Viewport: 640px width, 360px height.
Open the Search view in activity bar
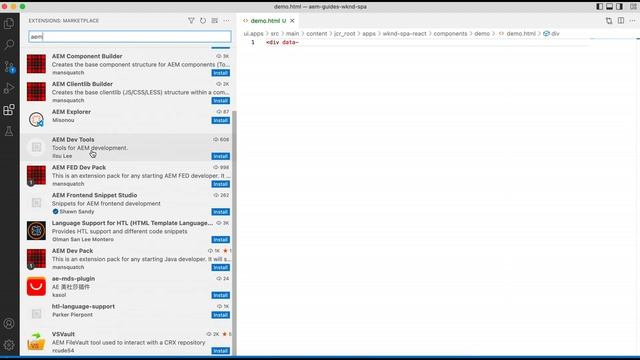(9, 44)
